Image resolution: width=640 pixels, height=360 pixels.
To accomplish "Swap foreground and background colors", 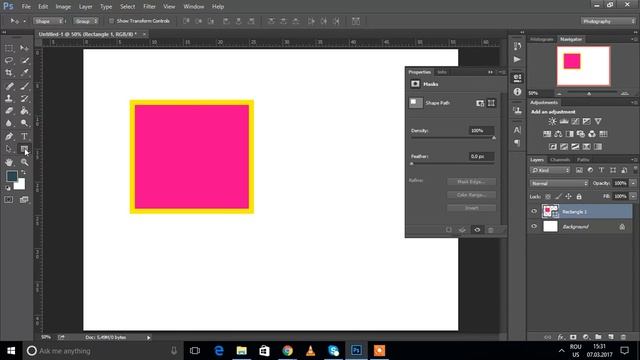I will coord(23,173).
